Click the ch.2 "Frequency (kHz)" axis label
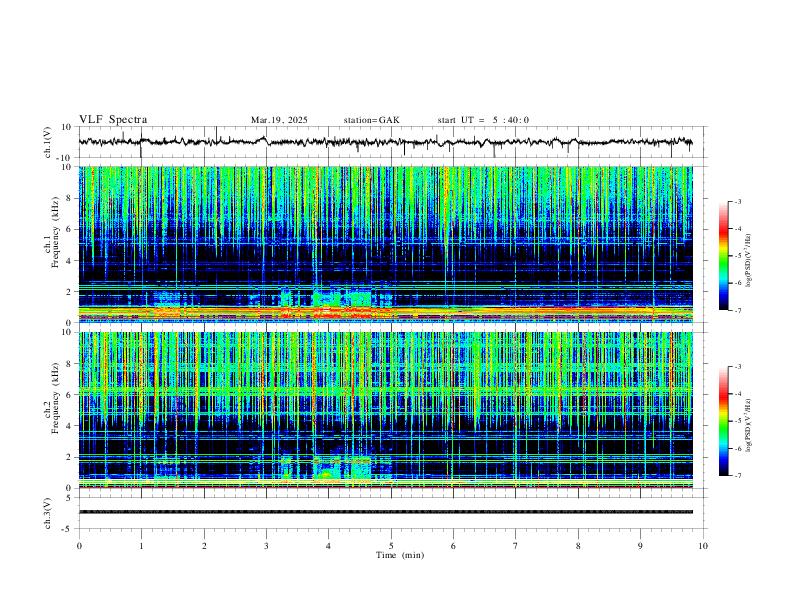The image size is (792, 612). 55,399
